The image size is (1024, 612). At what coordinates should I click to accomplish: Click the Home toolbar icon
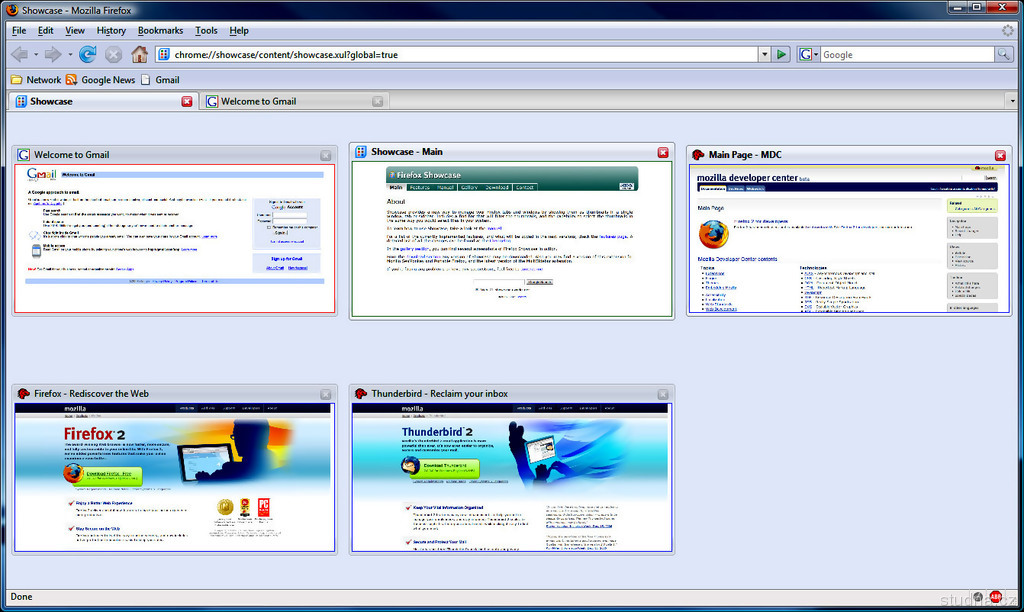coord(139,54)
